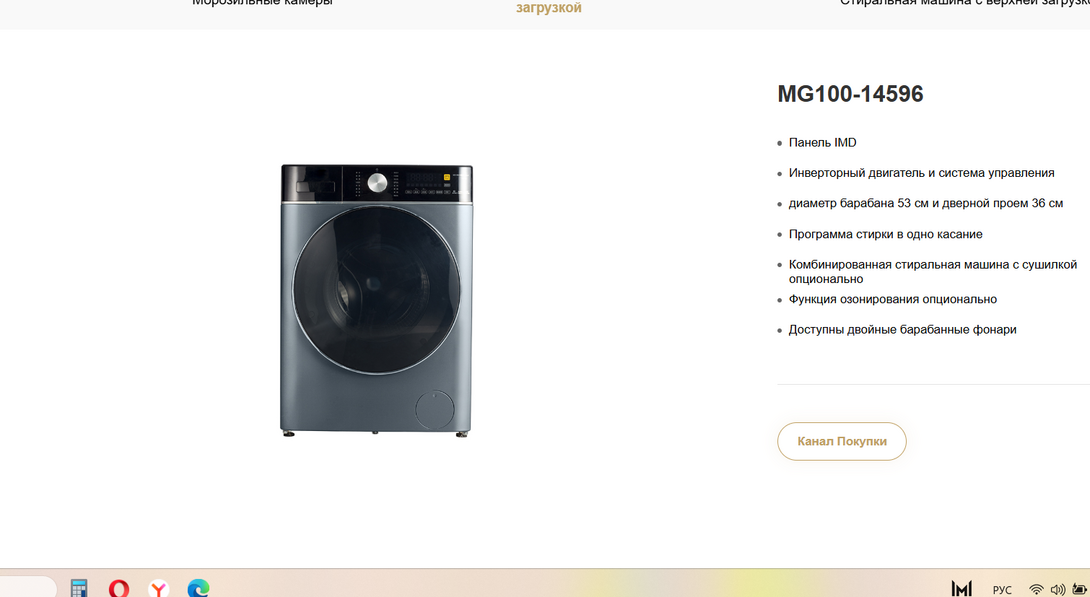This screenshot has width=1090, height=597.
Task: Click the Функция озонирования опционально line
Action: 892,299
